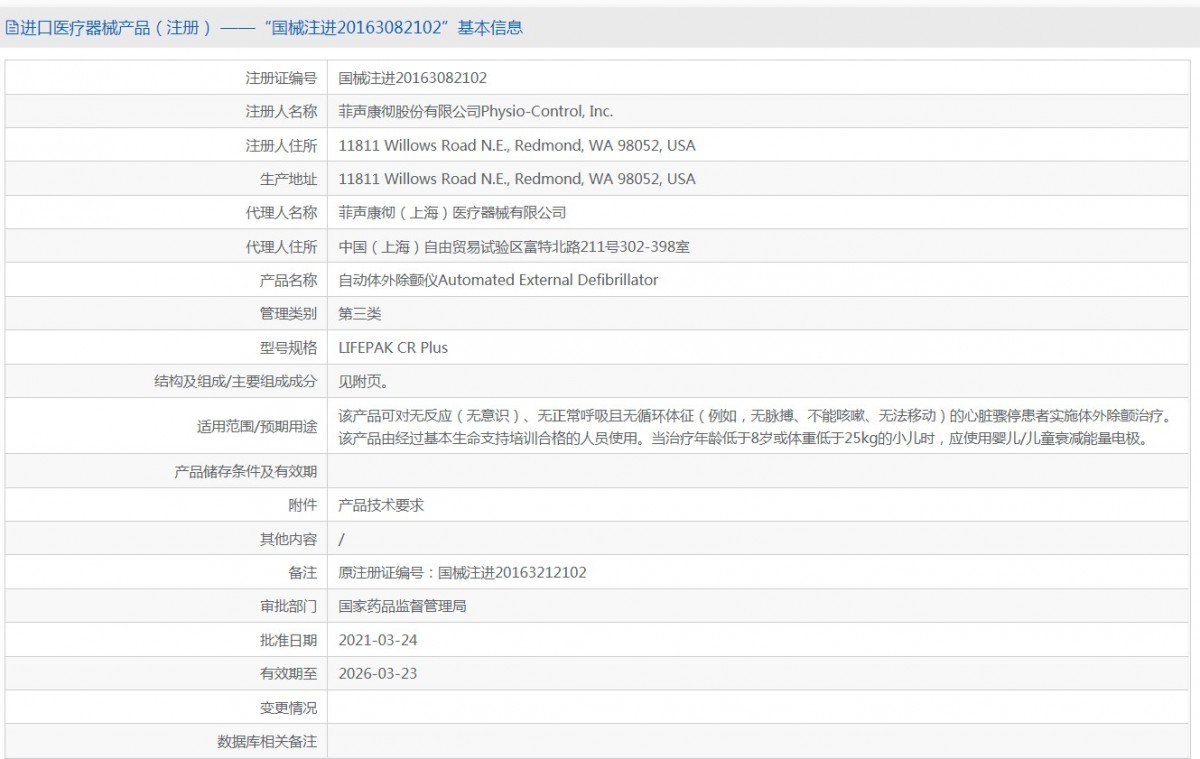Click the 管理类别 label
Screen dimensions: 1200x759
click(x=289, y=314)
